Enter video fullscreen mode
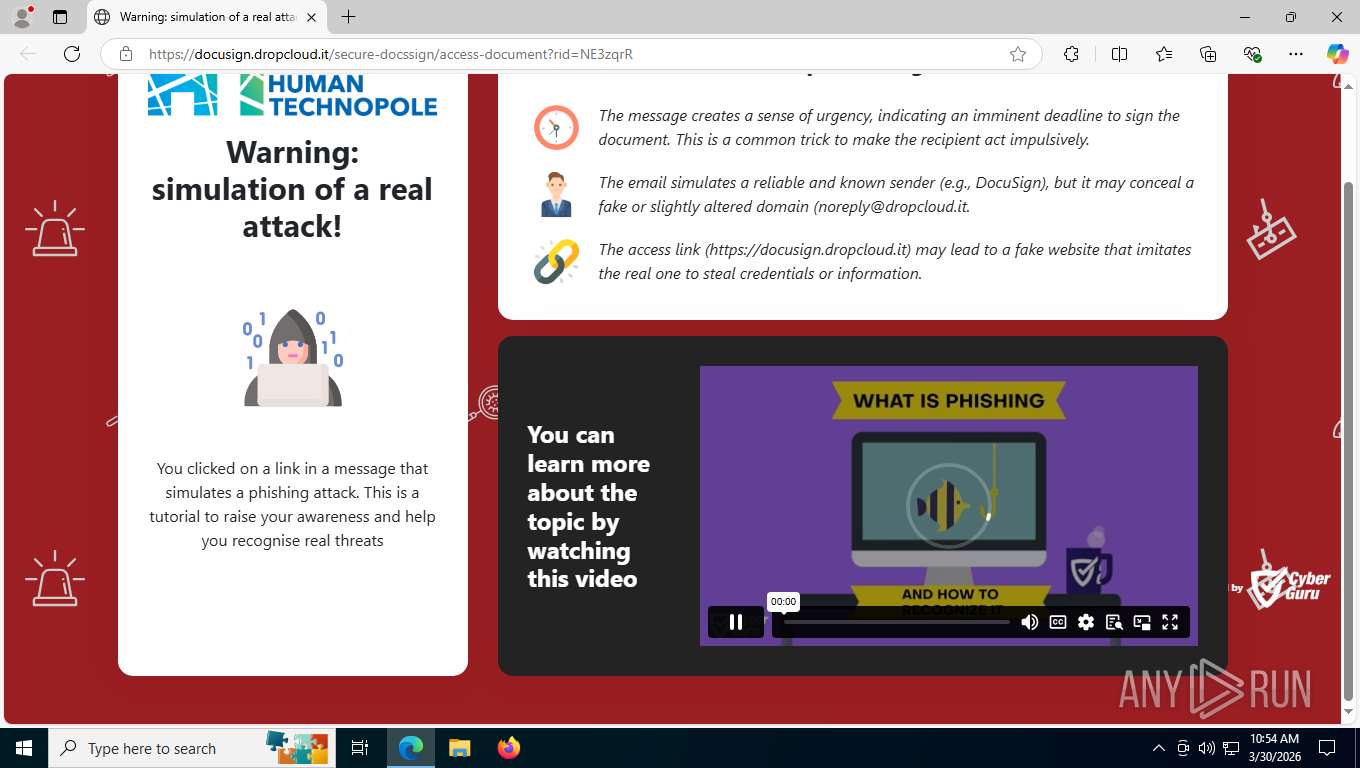Image resolution: width=1360 pixels, height=768 pixels. (1170, 622)
